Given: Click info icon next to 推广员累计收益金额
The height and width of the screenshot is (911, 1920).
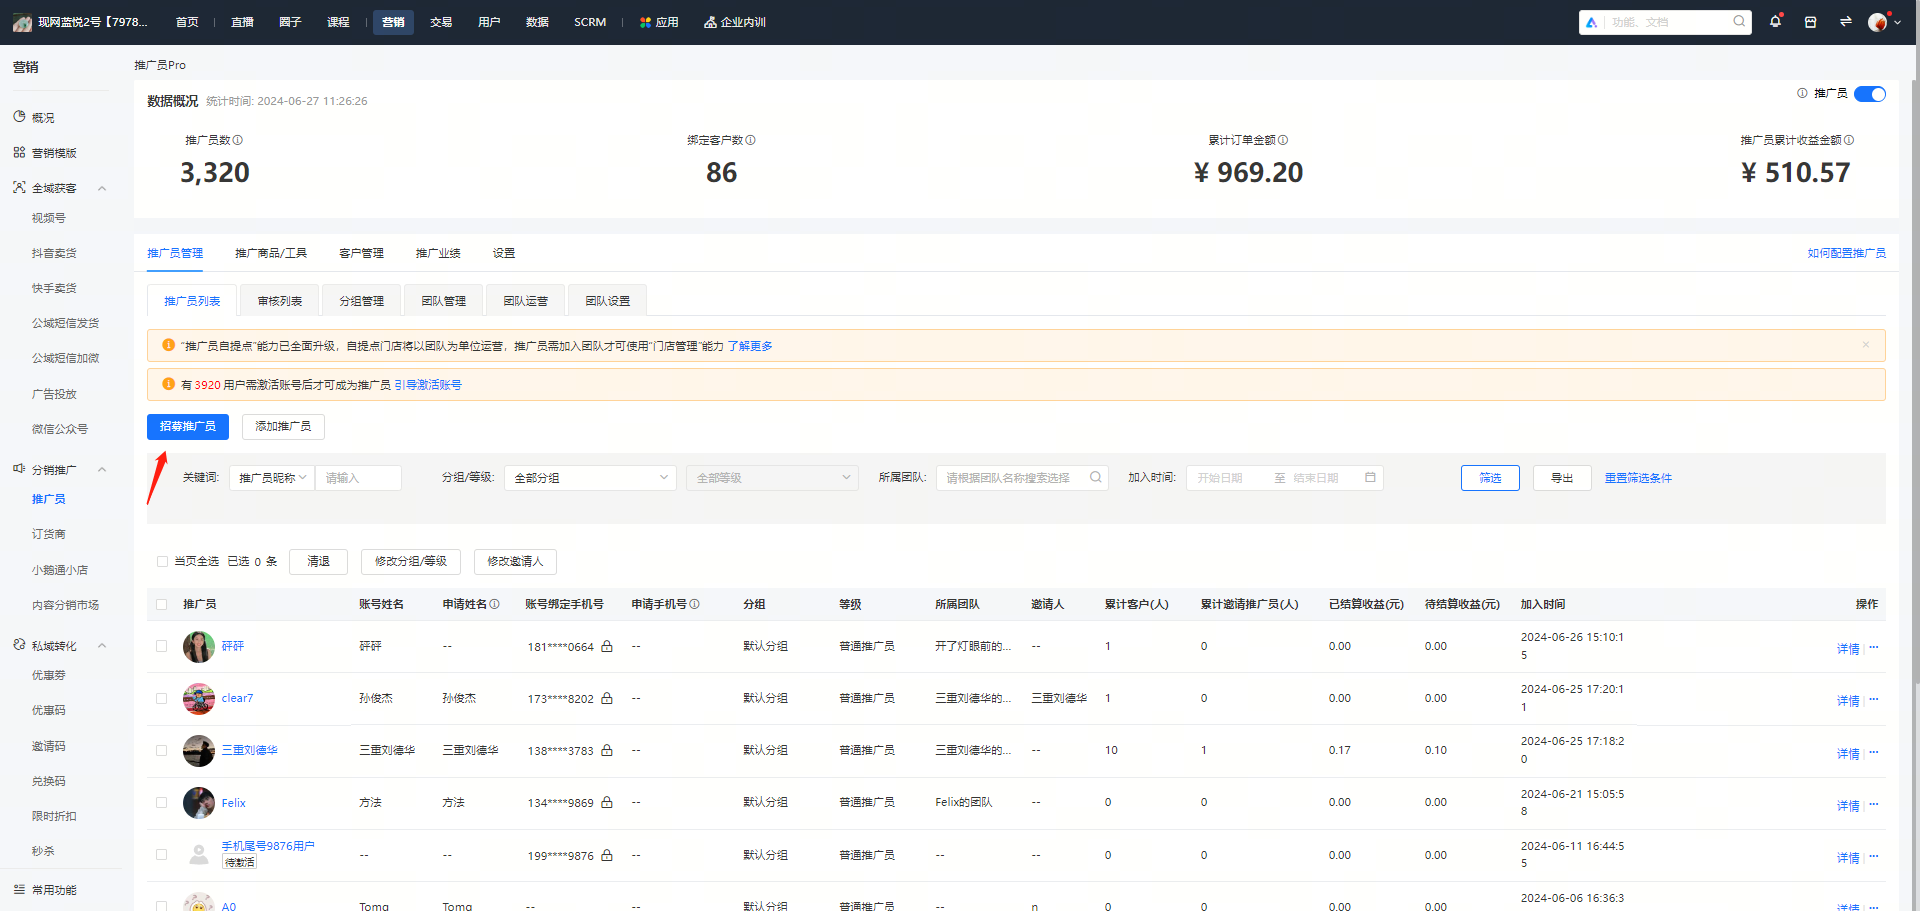Looking at the screenshot, I should (1849, 140).
